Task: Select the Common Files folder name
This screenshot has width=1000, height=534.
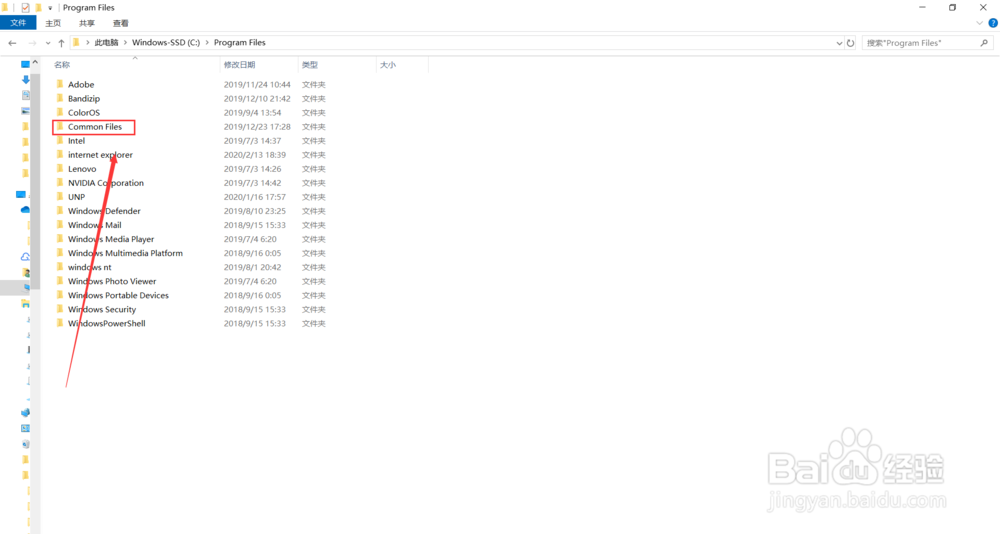Action: click(x=94, y=126)
